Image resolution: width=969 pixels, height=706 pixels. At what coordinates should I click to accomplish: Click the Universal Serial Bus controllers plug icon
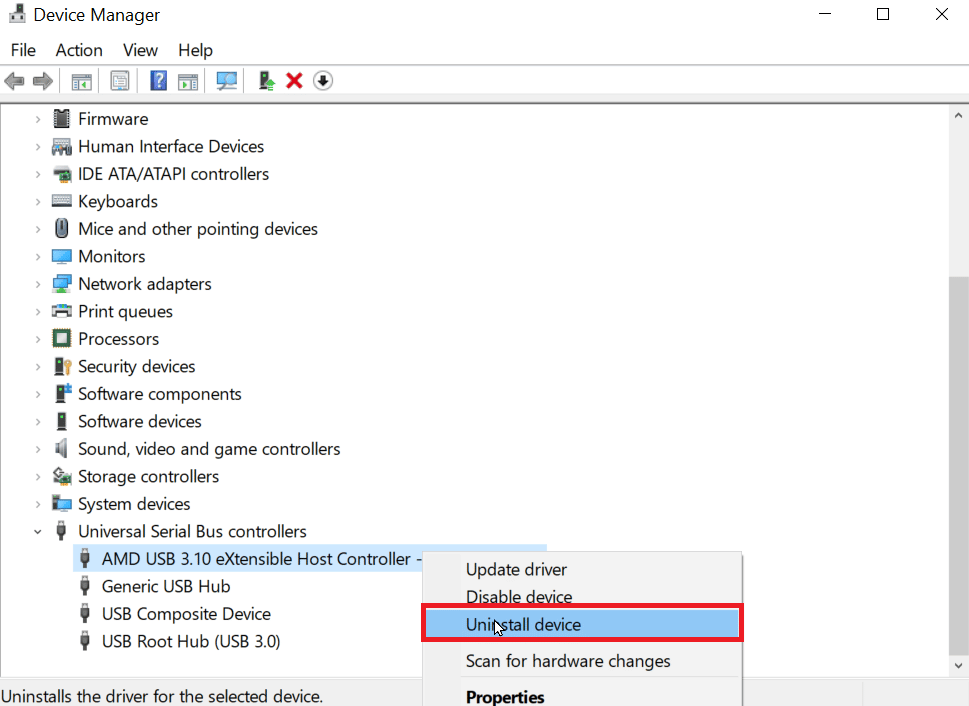pyautogui.click(x=61, y=531)
